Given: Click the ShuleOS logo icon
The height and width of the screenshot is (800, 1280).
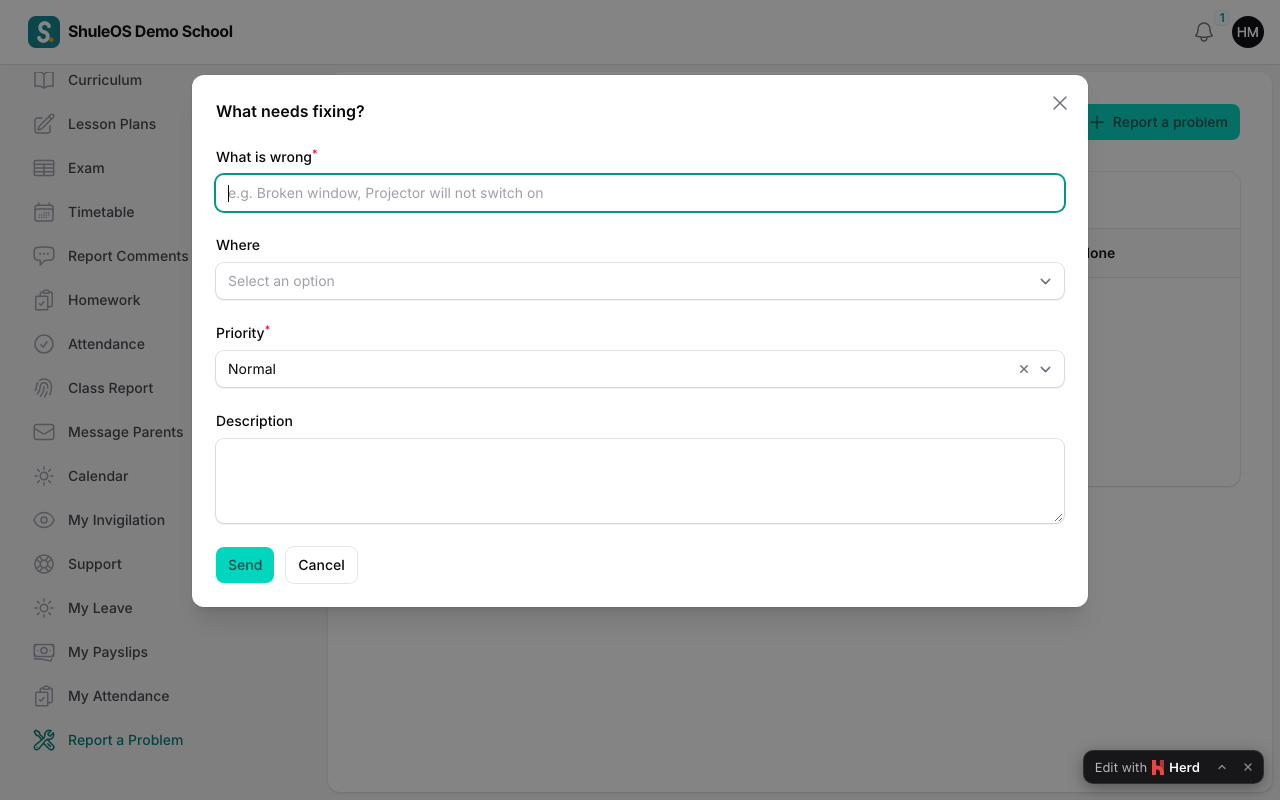Looking at the screenshot, I should pos(44,32).
